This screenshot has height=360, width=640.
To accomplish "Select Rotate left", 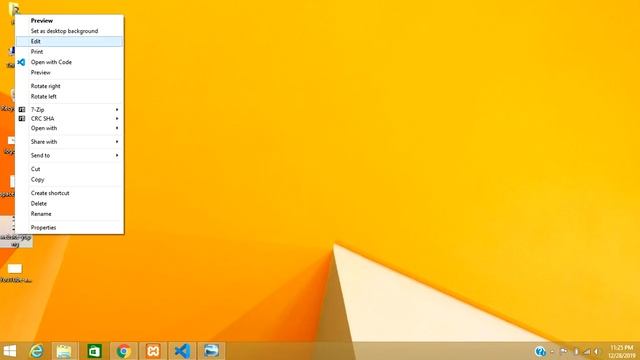I will coord(44,96).
